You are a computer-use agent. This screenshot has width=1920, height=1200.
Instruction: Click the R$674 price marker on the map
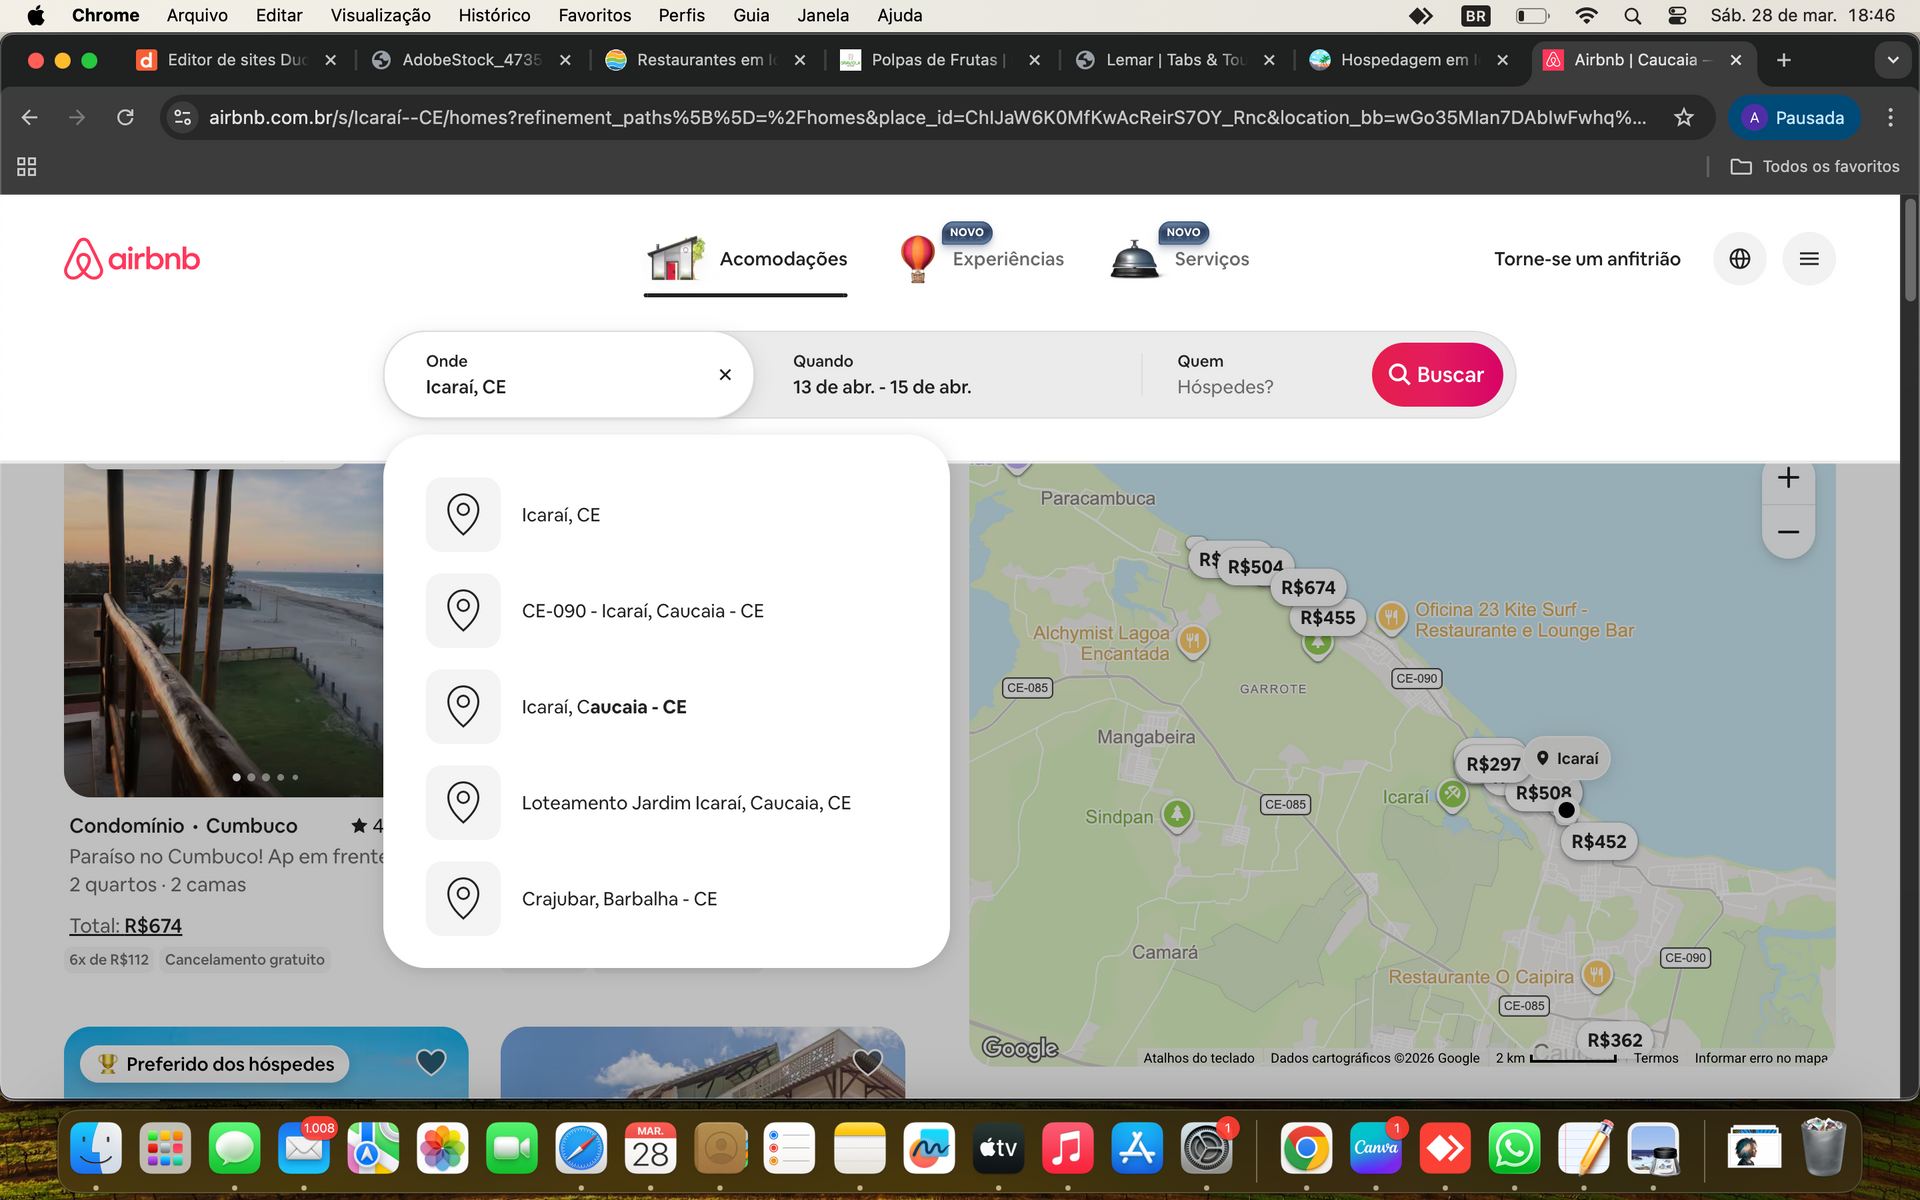point(1308,588)
